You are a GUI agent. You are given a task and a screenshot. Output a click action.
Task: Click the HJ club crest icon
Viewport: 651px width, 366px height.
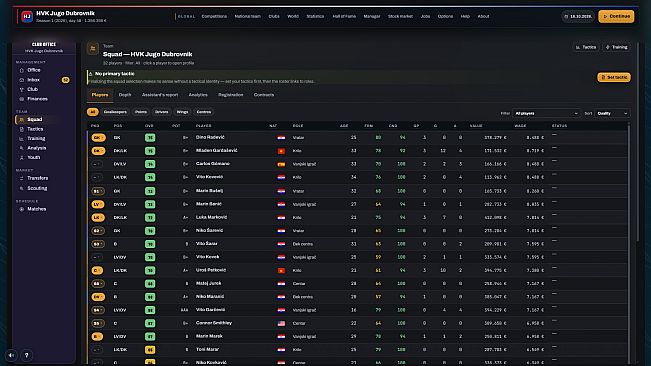pyautogui.click(x=27, y=17)
